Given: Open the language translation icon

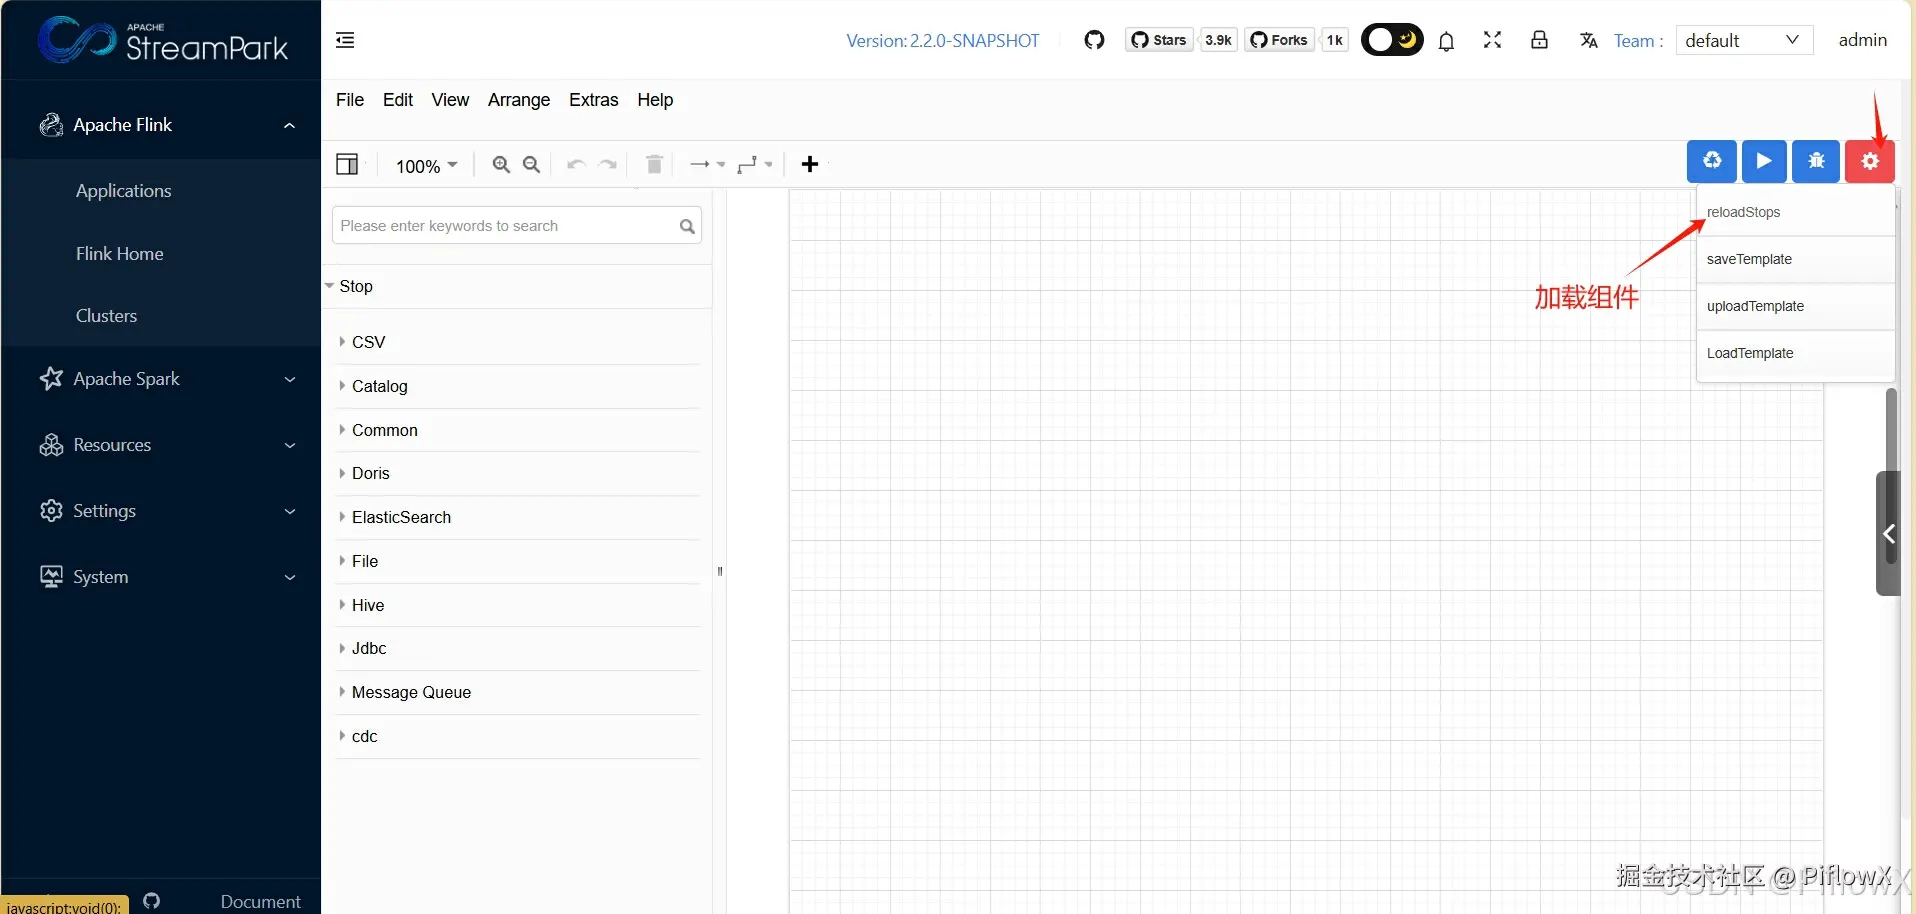Looking at the screenshot, I should coord(1588,40).
